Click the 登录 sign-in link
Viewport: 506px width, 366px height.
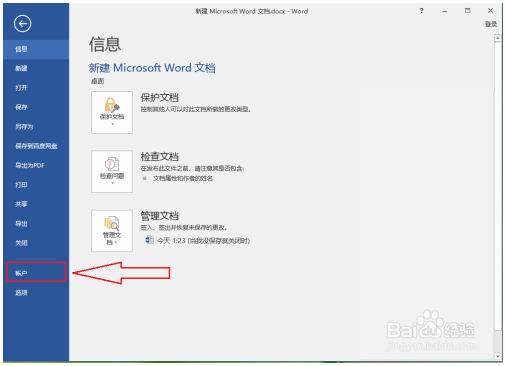[x=491, y=24]
